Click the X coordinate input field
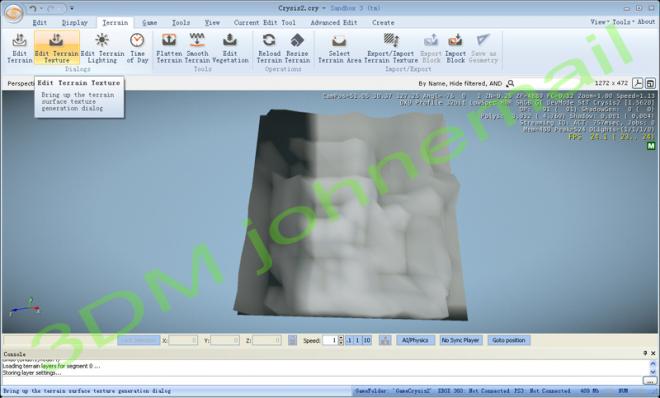660x398 pixels. 183,340
